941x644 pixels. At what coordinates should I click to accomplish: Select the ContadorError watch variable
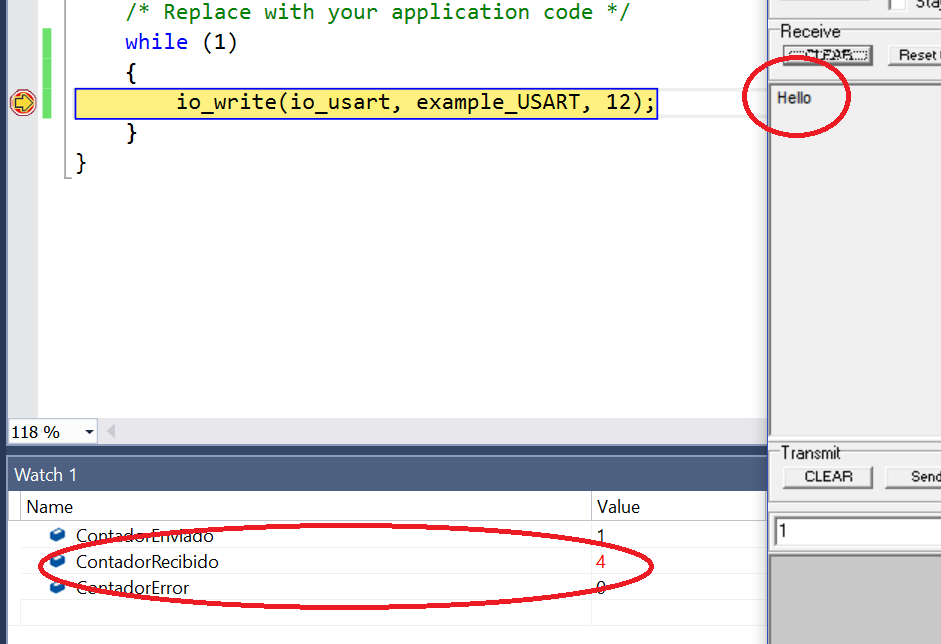pyautogui.click(x=133, y=588)
